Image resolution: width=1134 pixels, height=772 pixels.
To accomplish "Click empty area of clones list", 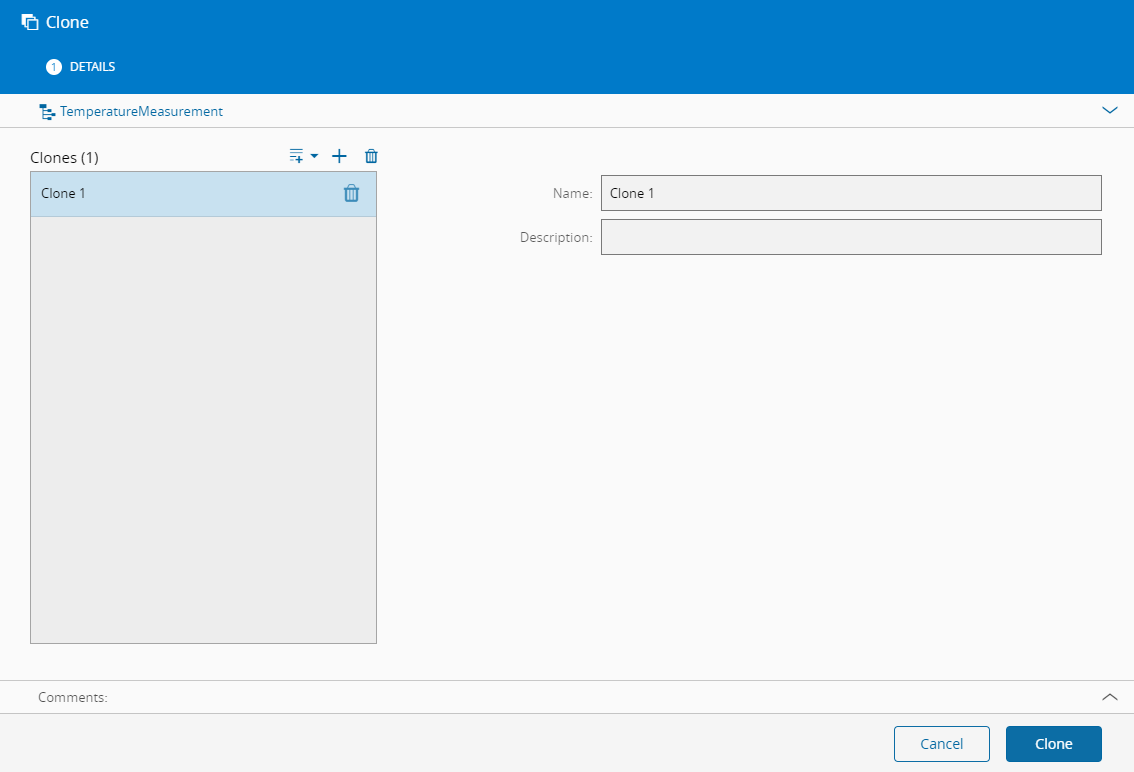I will 203,430.
